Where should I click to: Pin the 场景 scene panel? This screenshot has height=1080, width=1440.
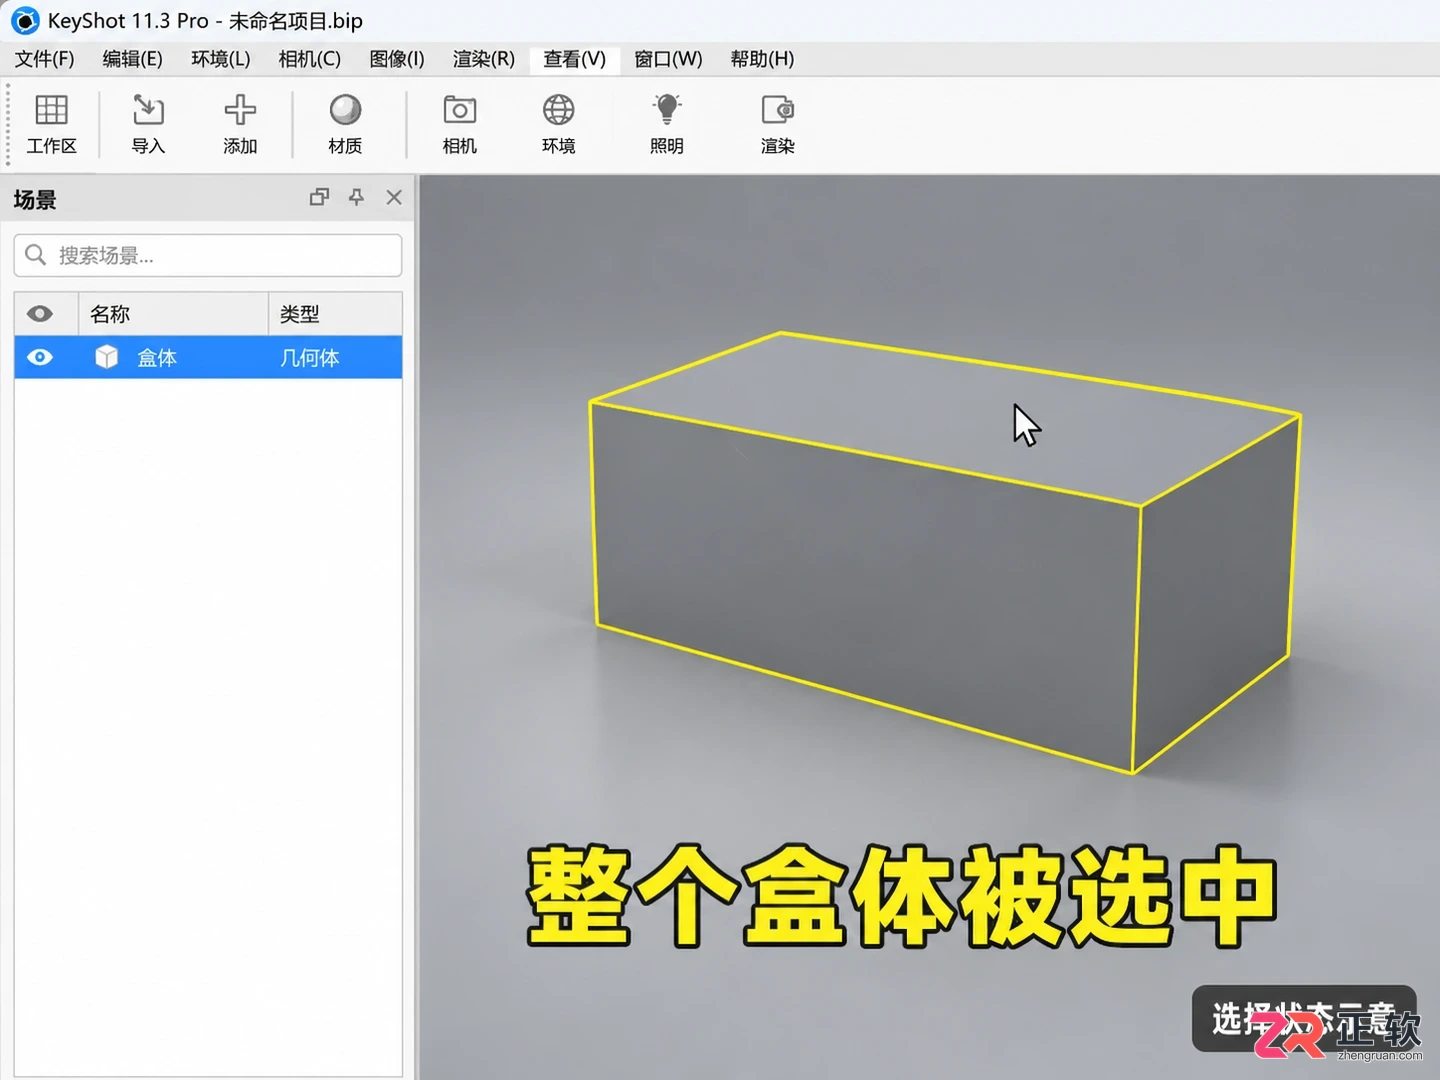pyautogui.click(x=356, y=197)
